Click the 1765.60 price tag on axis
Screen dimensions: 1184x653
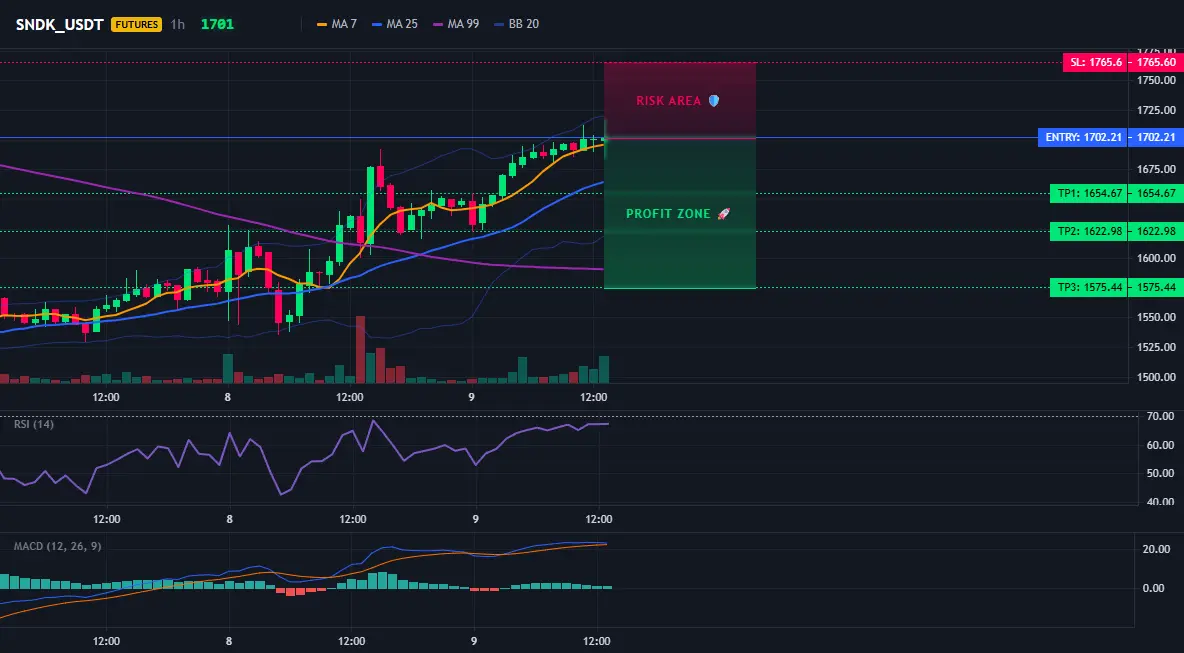point(1156,63)
